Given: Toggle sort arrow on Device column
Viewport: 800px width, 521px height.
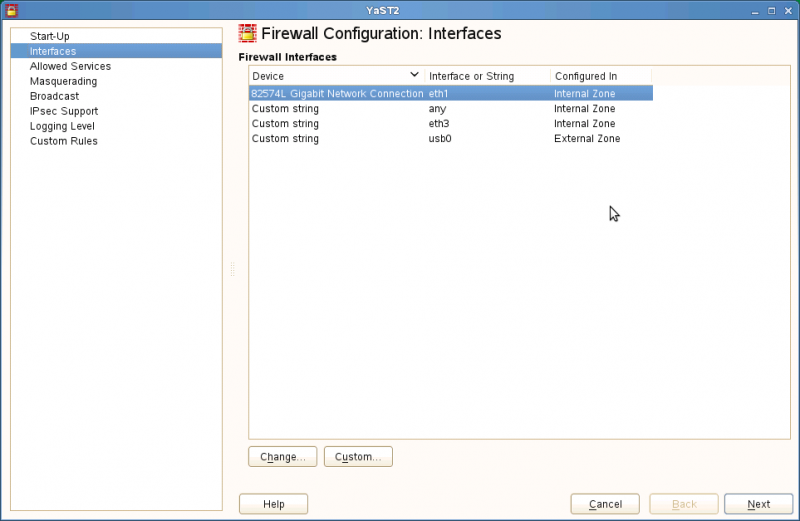Looking at the screenshot, I should (x=414, y=75).
